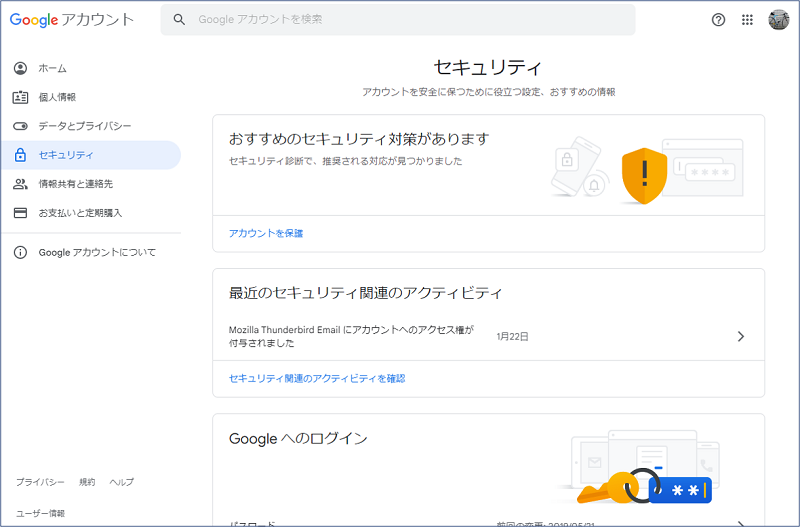Open データとプライバシー in sidebar
The width and height of the screenshot is (800, 527).
coord(91,126)
